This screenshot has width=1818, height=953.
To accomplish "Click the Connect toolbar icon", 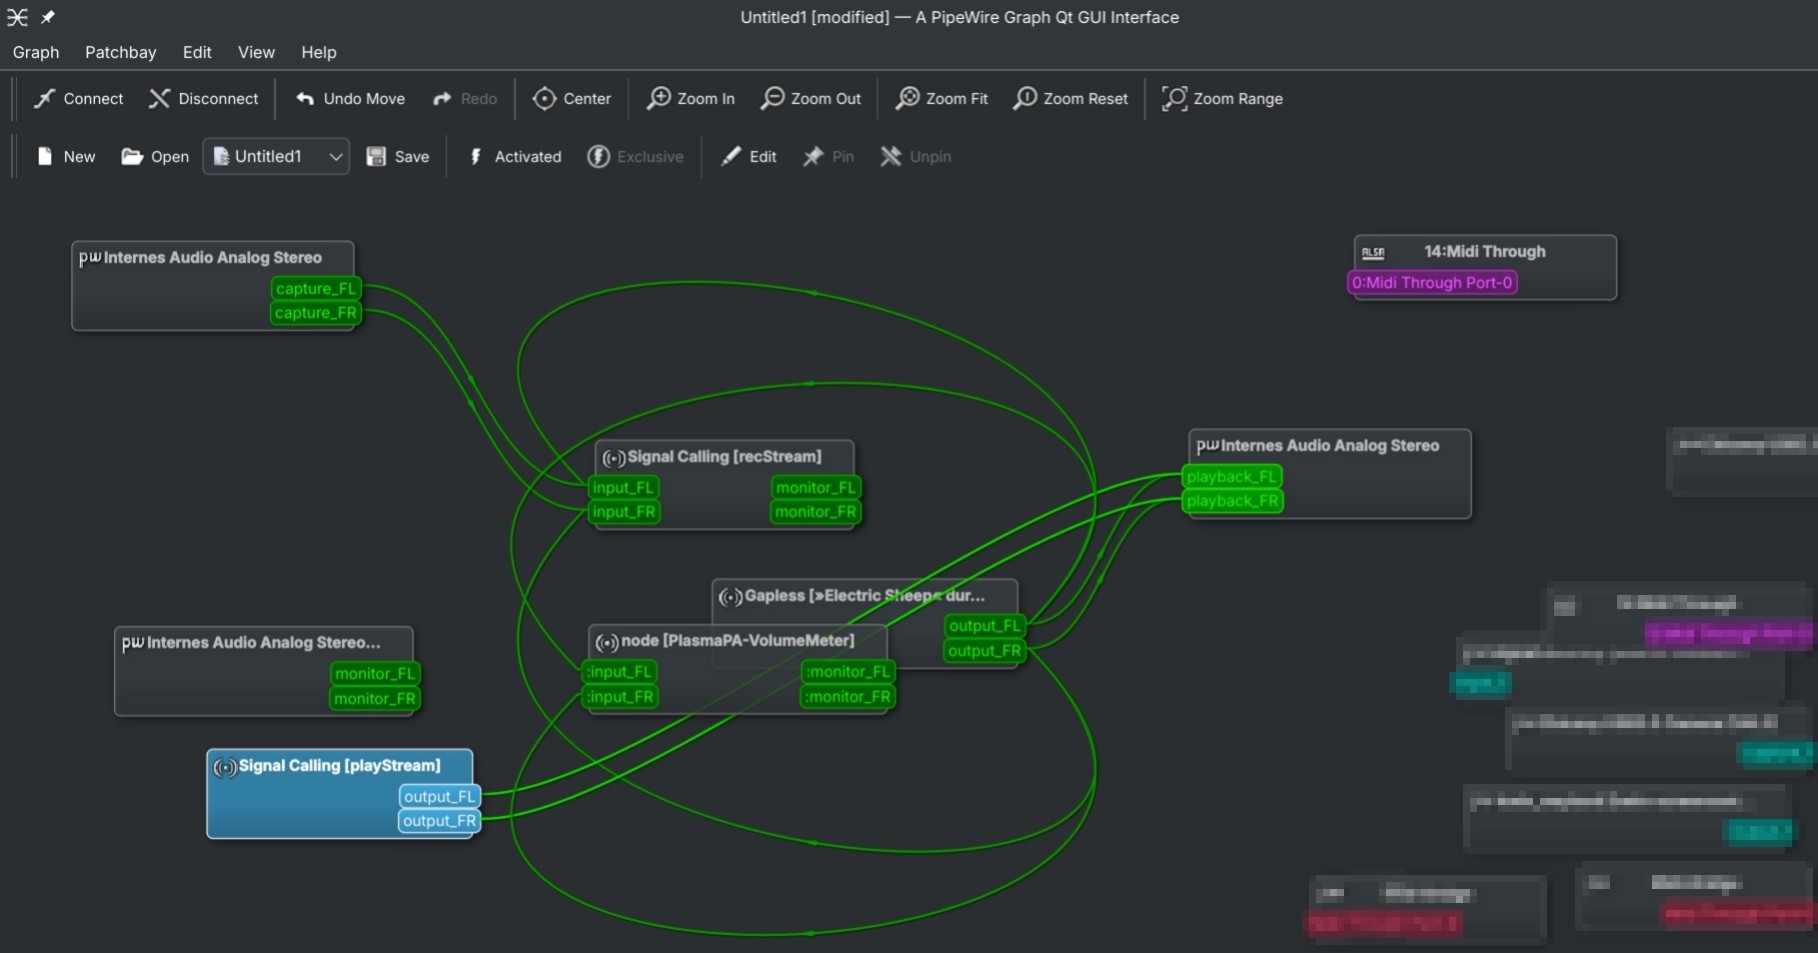I will [x=44, y=98].
